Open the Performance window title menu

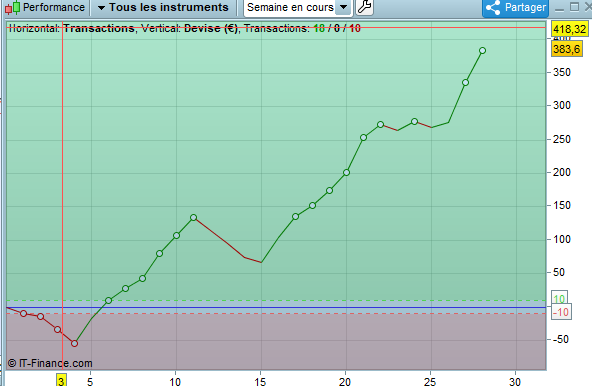pos(54,7)
